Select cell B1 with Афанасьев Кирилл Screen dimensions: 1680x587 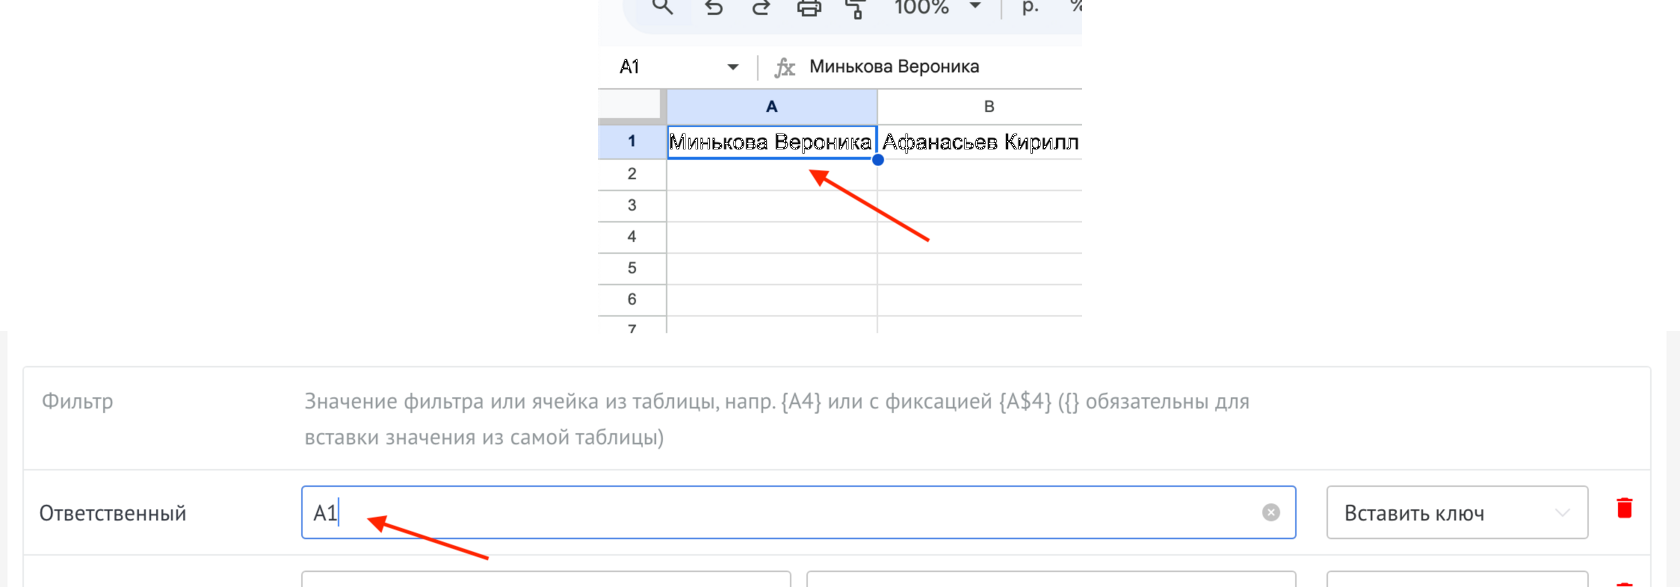point(979,142)
